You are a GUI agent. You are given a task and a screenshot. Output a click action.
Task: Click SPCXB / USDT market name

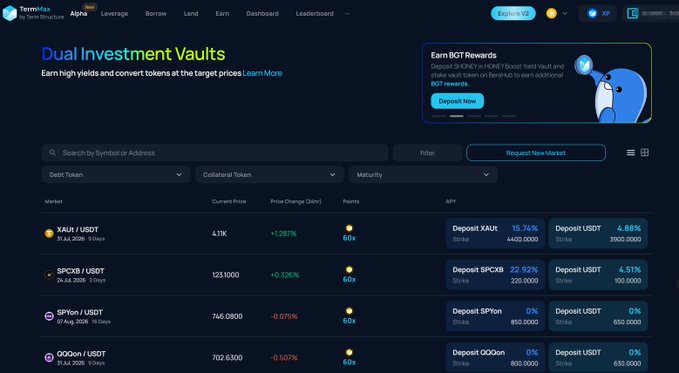tap(81, 271)
